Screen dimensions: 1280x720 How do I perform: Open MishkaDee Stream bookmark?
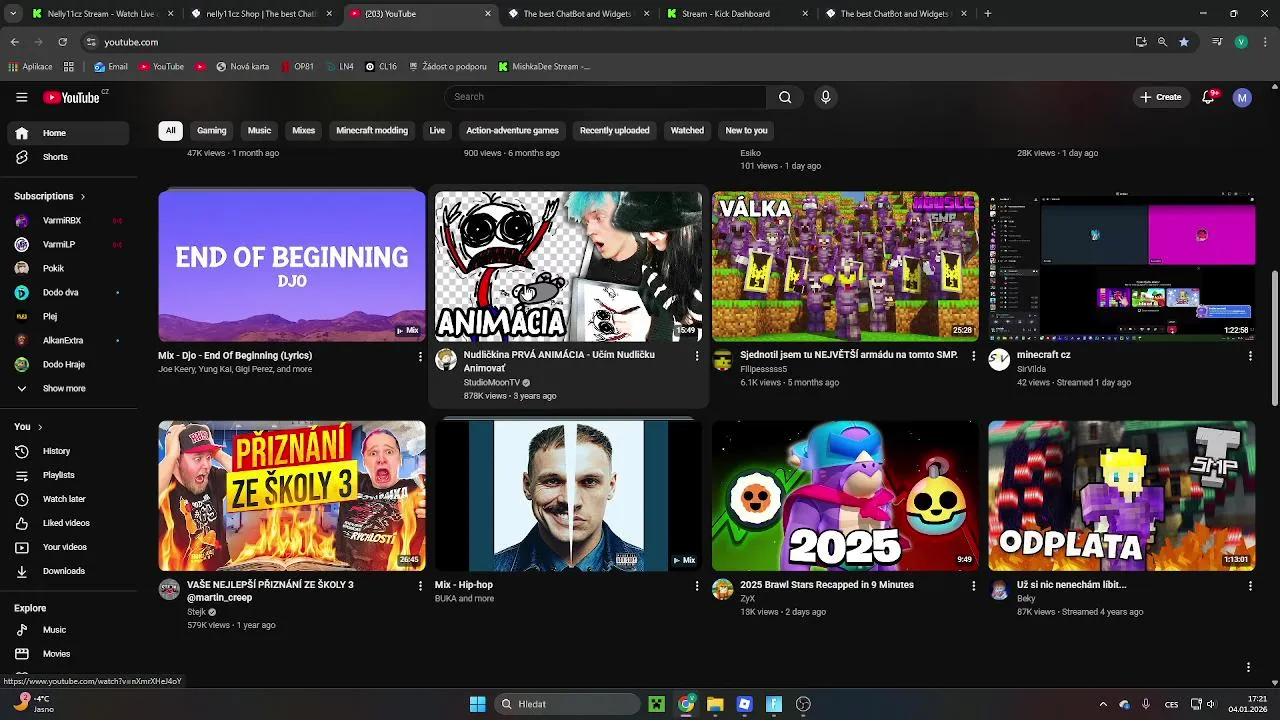[x=543, y=67]
